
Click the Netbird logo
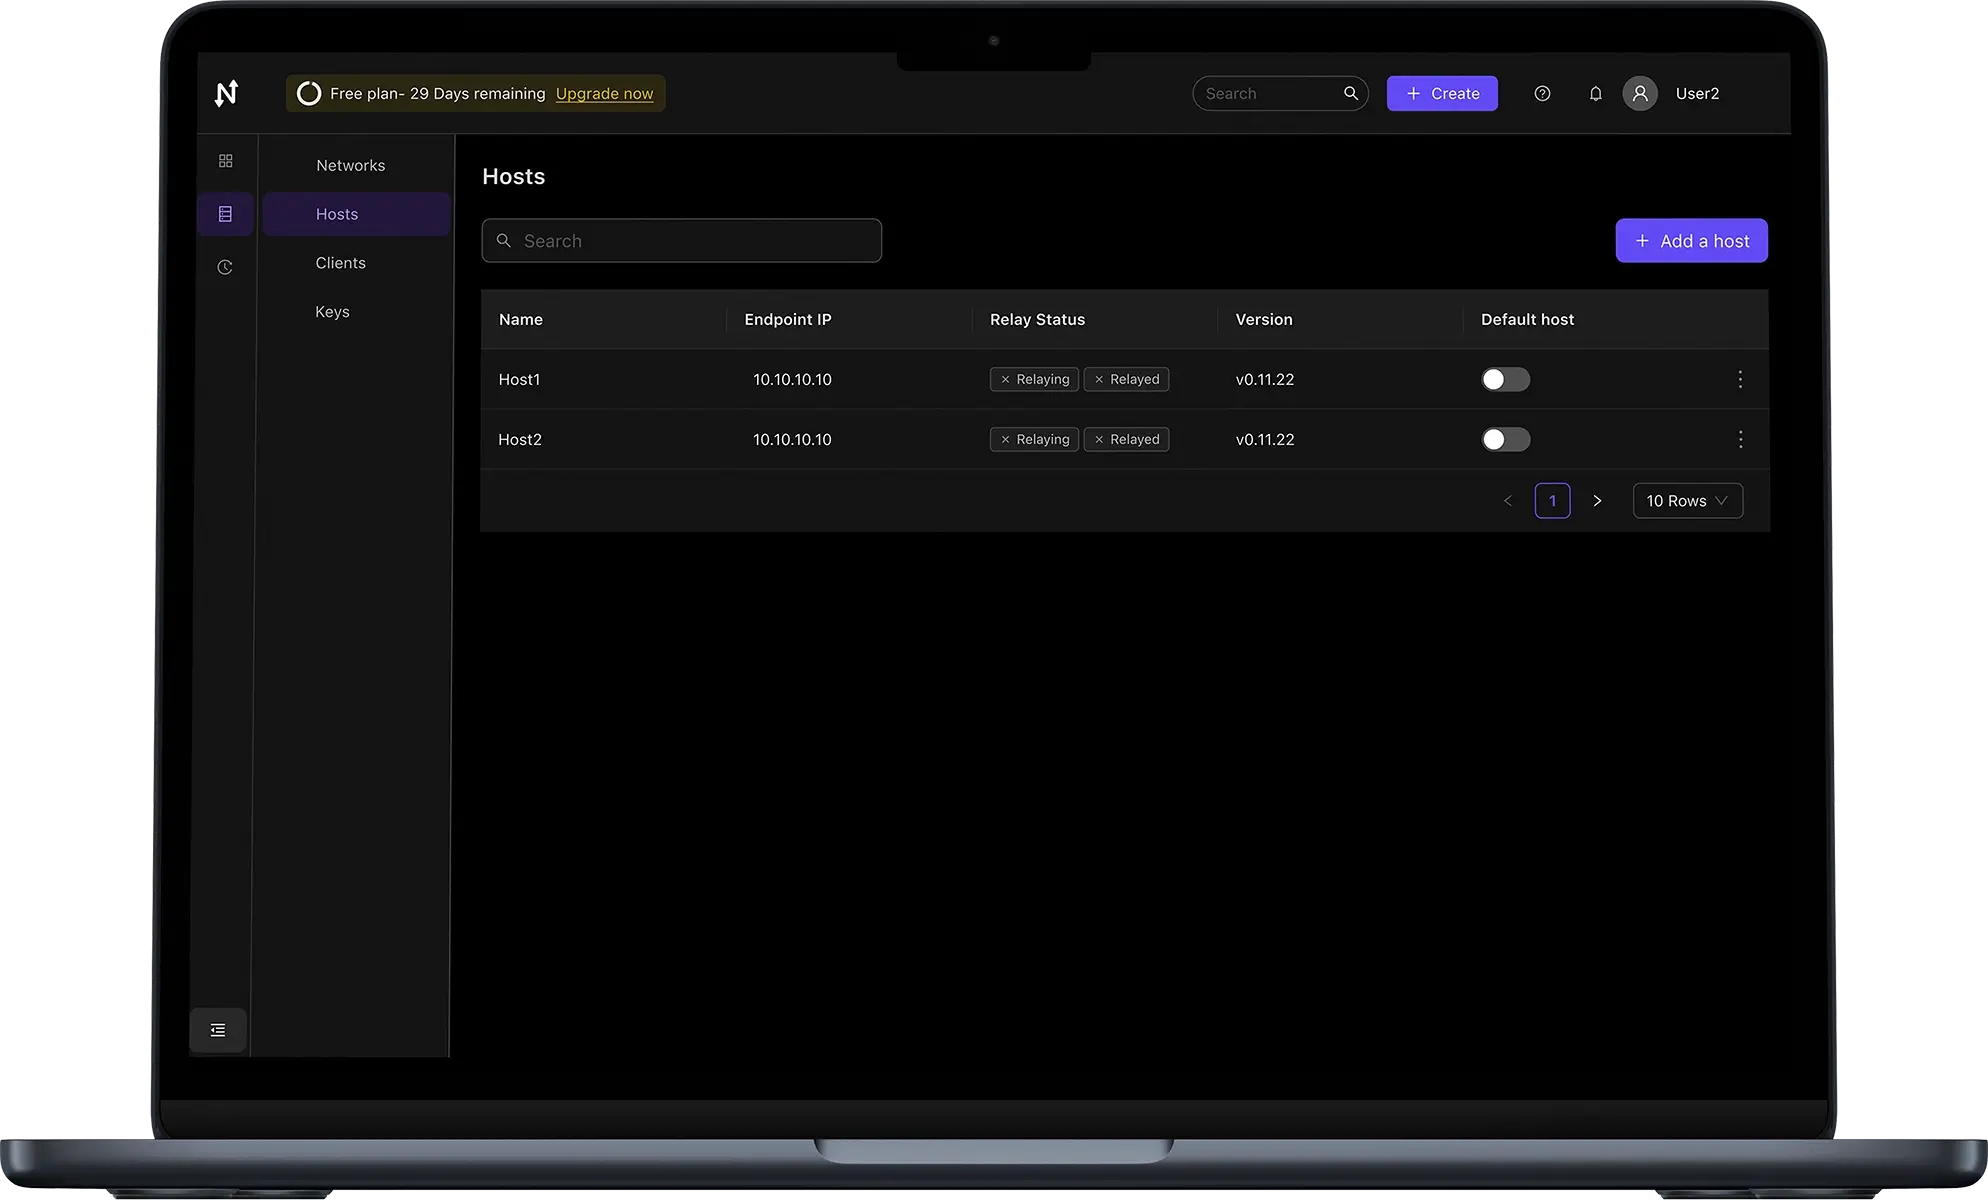(x=226, y=92)
